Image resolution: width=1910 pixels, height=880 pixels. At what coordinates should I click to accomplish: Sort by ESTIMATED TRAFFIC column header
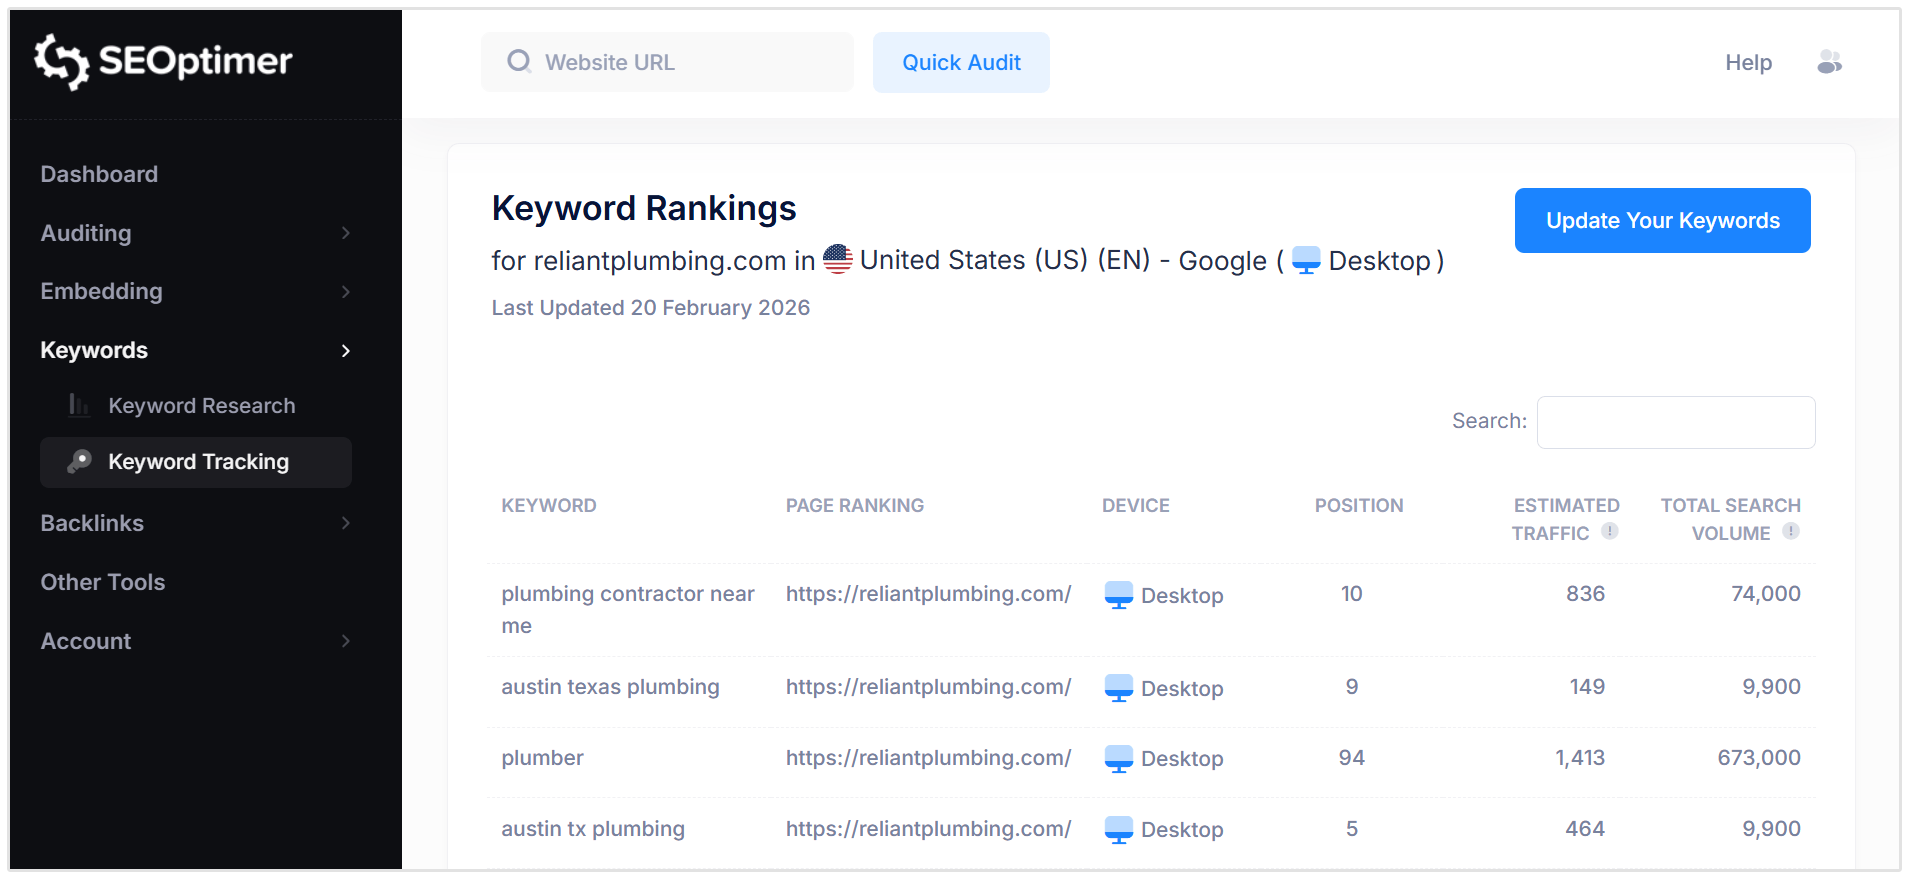pyautogui.click(x=1565, y=519)
